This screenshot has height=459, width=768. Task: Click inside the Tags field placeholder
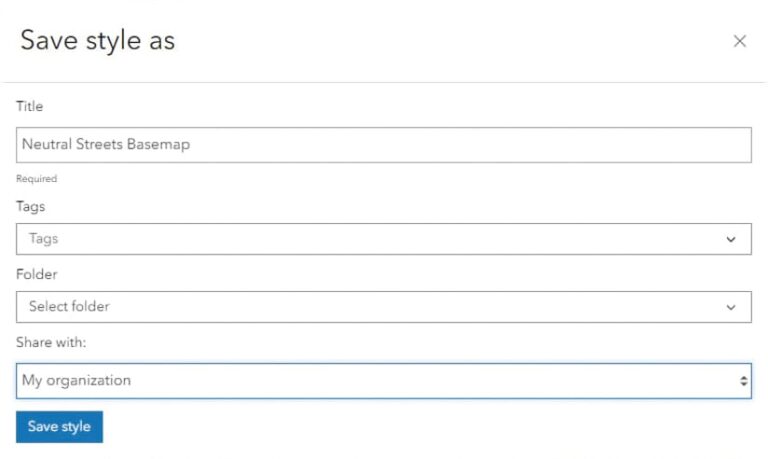click(x=44, y=239)
